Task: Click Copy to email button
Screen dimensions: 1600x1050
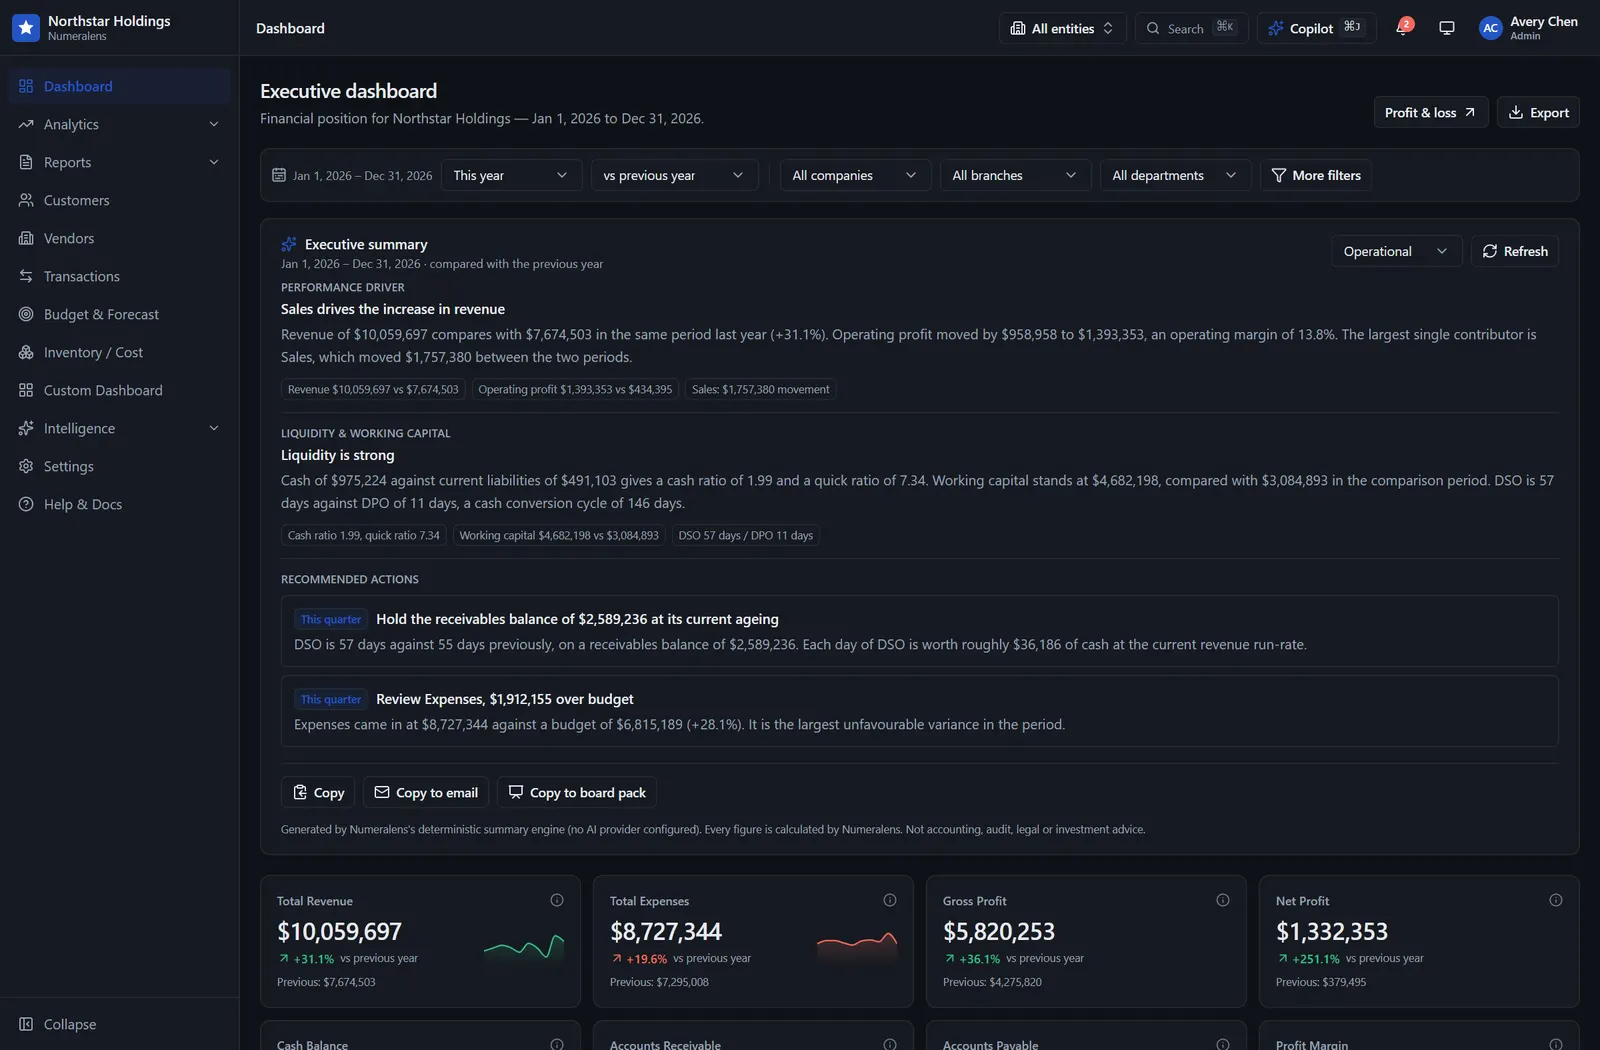Action: click(426, 792)
